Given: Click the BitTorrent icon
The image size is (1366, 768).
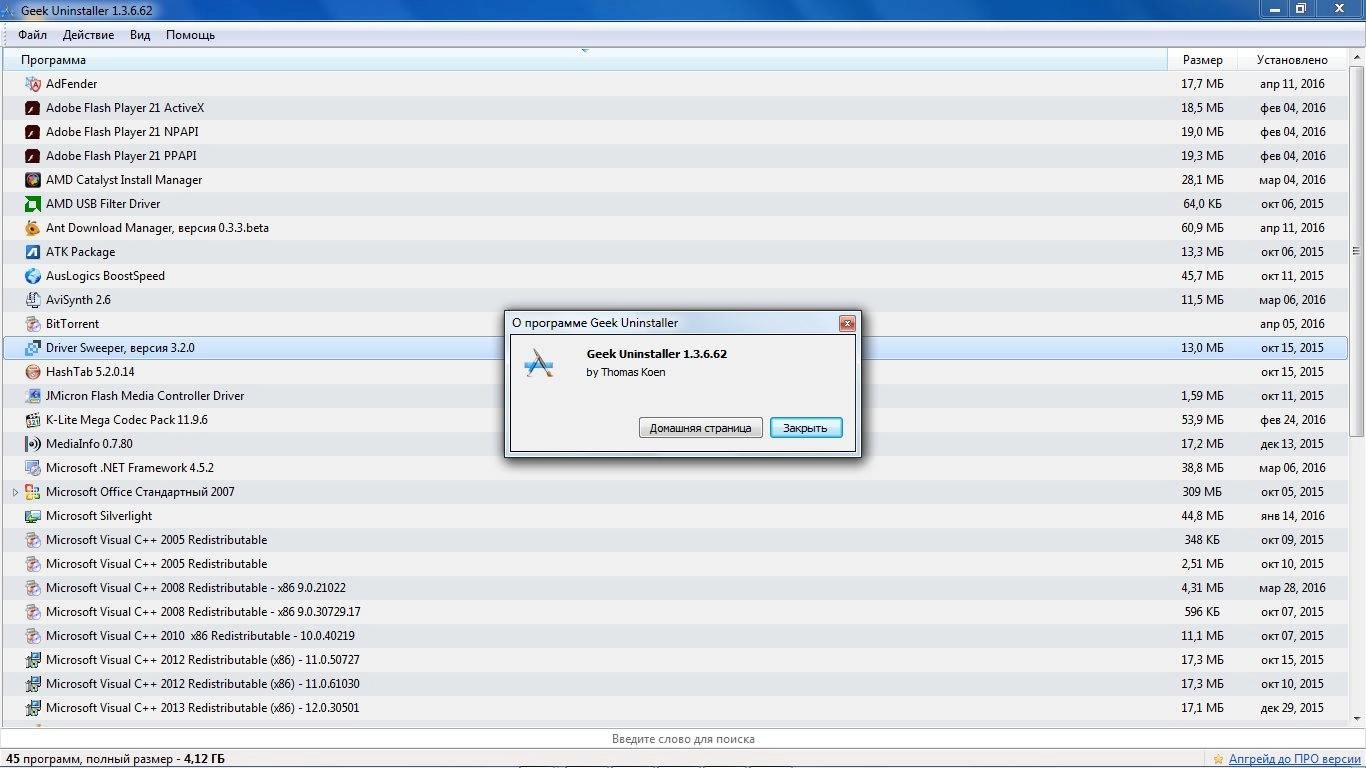Looking at the screenshot, I should tap(33, 324).
